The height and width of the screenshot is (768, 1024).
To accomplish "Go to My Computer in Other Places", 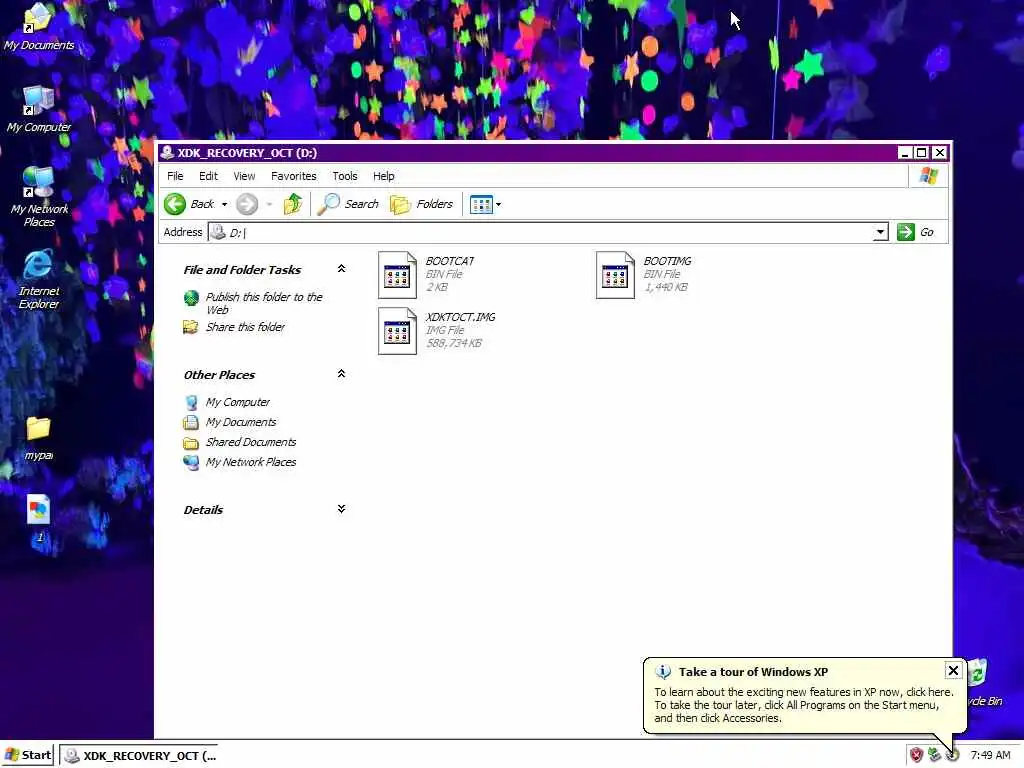I will [x=238, y=402].
